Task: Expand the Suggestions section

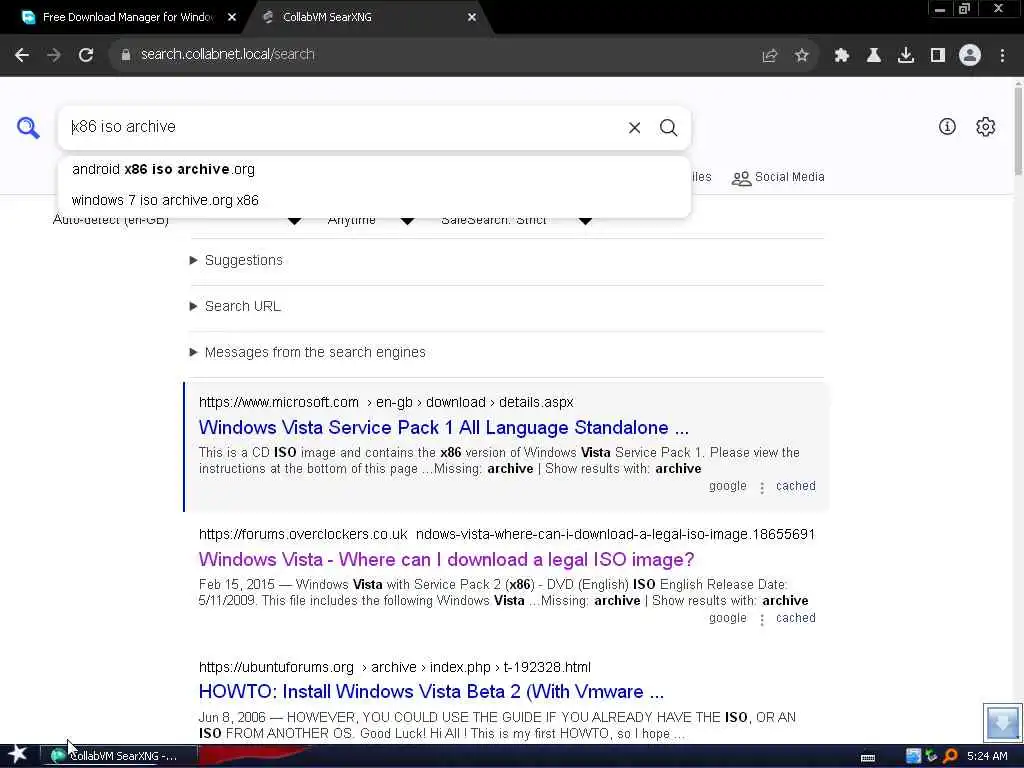Action: pyautogui.click(x=236, y=261)
